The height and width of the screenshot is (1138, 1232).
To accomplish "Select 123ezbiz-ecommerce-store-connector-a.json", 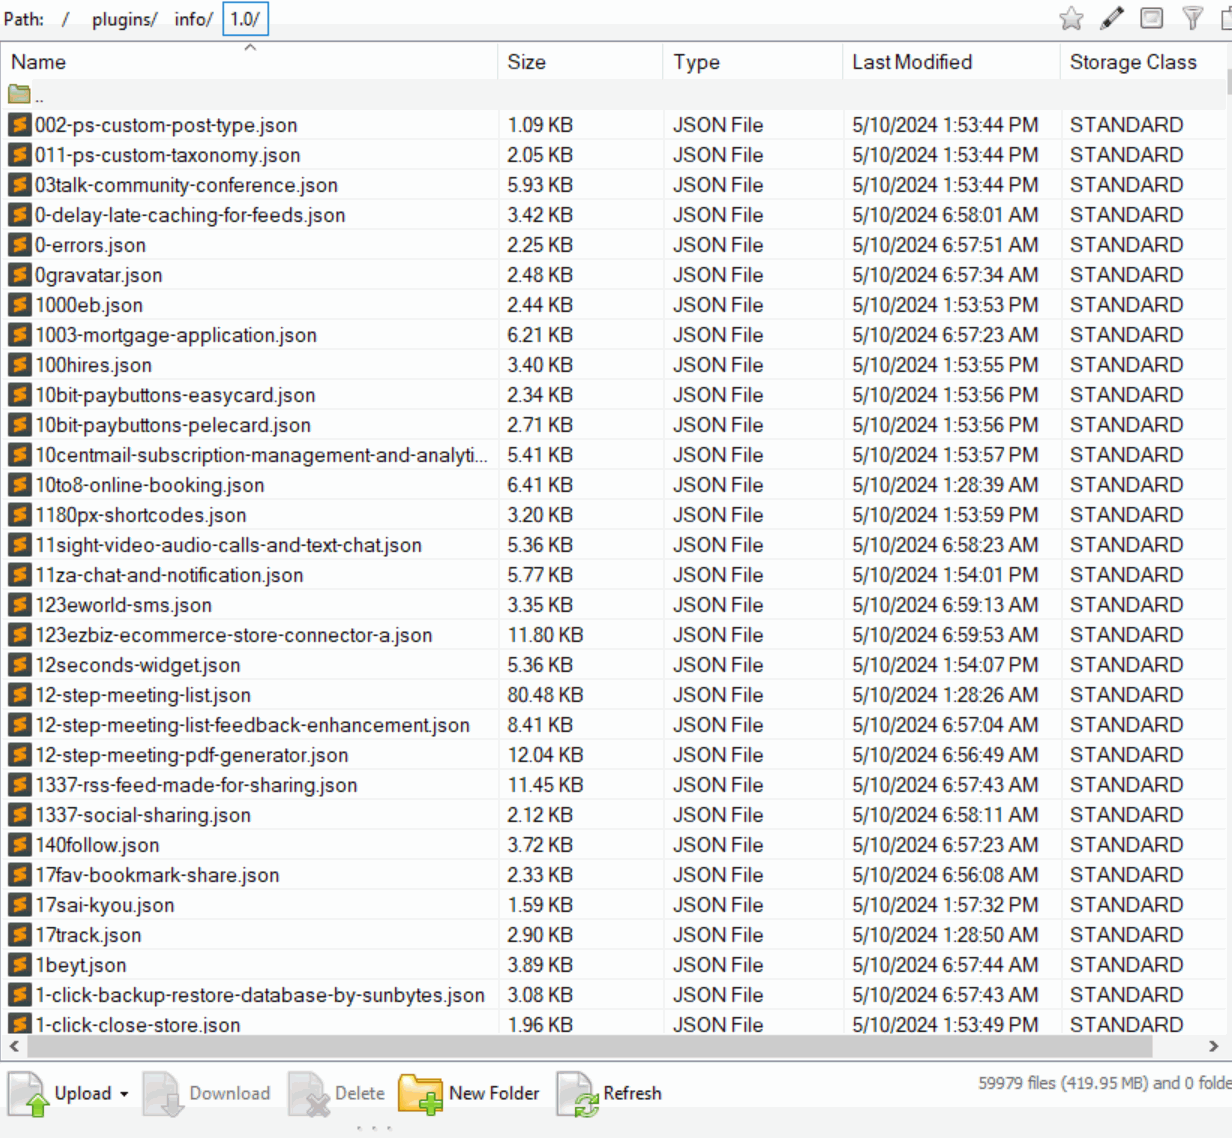I will [x=234, y=635].
